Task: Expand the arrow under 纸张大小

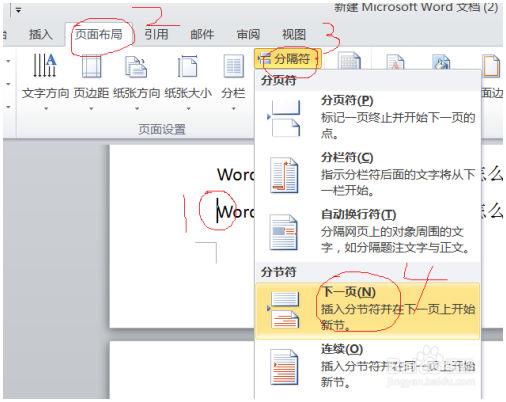Action: [188, 108]
